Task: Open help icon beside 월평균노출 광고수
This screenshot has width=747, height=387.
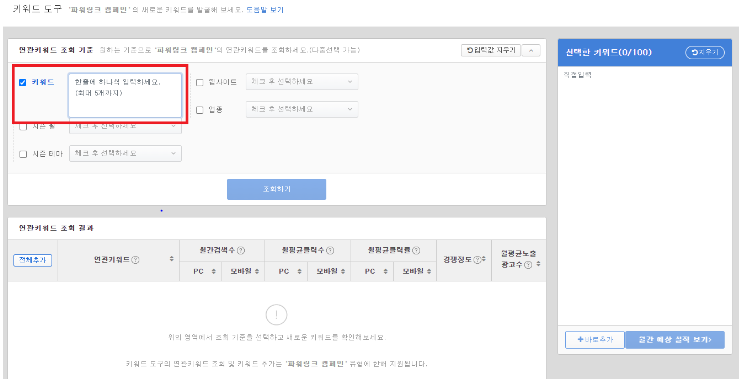Action: [x=528, y=265]
